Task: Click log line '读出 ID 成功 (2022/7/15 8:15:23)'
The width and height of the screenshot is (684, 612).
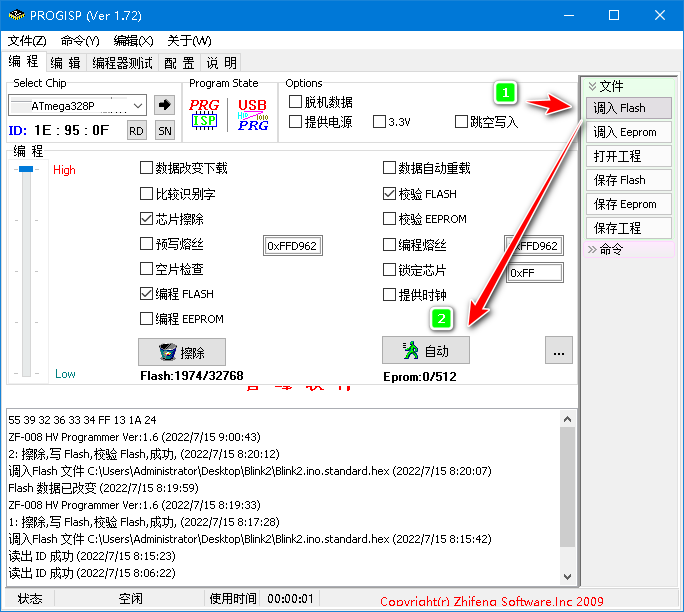Action: (92, 556)
